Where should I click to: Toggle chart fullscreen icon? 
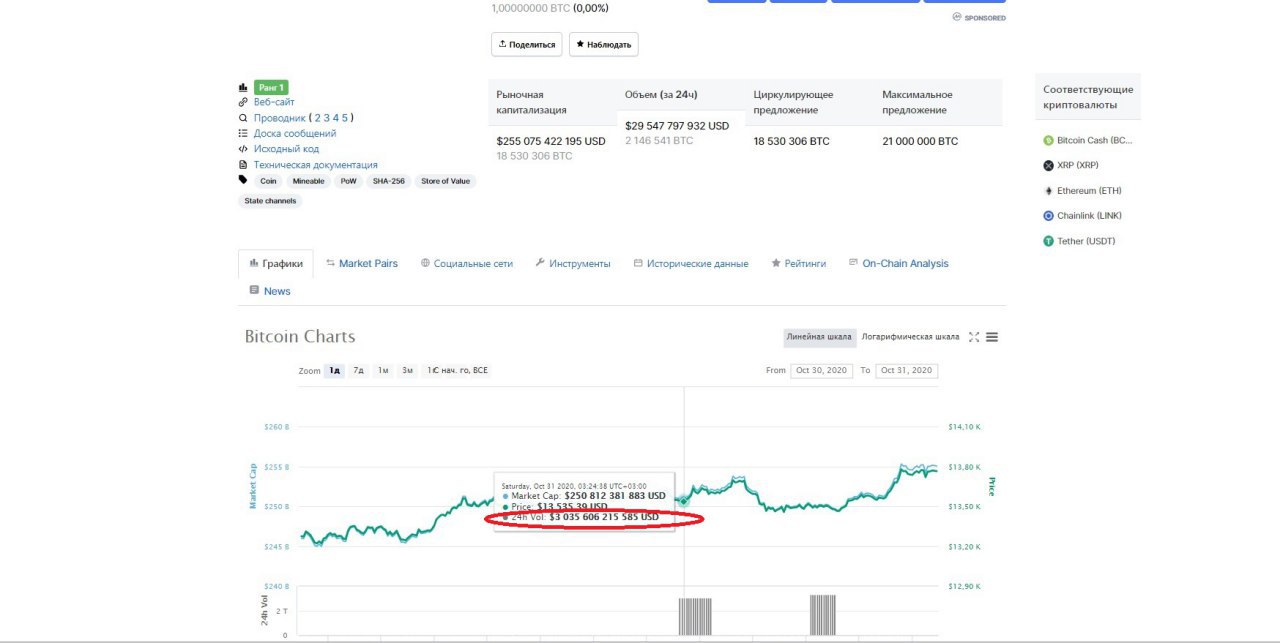[x=974, y=337]
